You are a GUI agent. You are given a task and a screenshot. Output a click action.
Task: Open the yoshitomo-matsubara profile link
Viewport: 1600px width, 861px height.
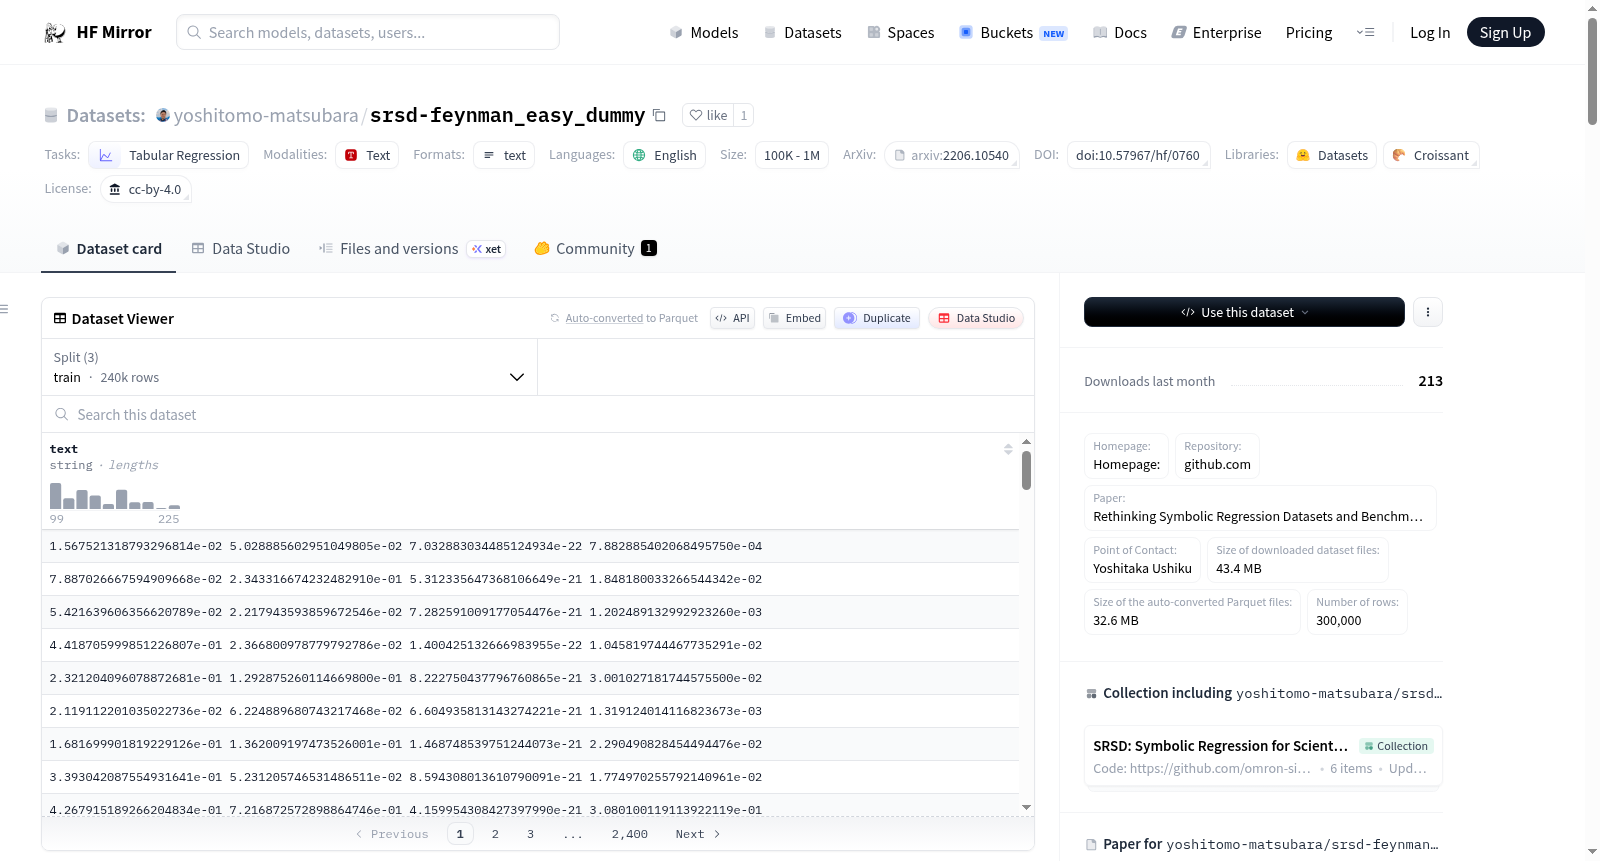pyautogui.click(x=266, y=116)
